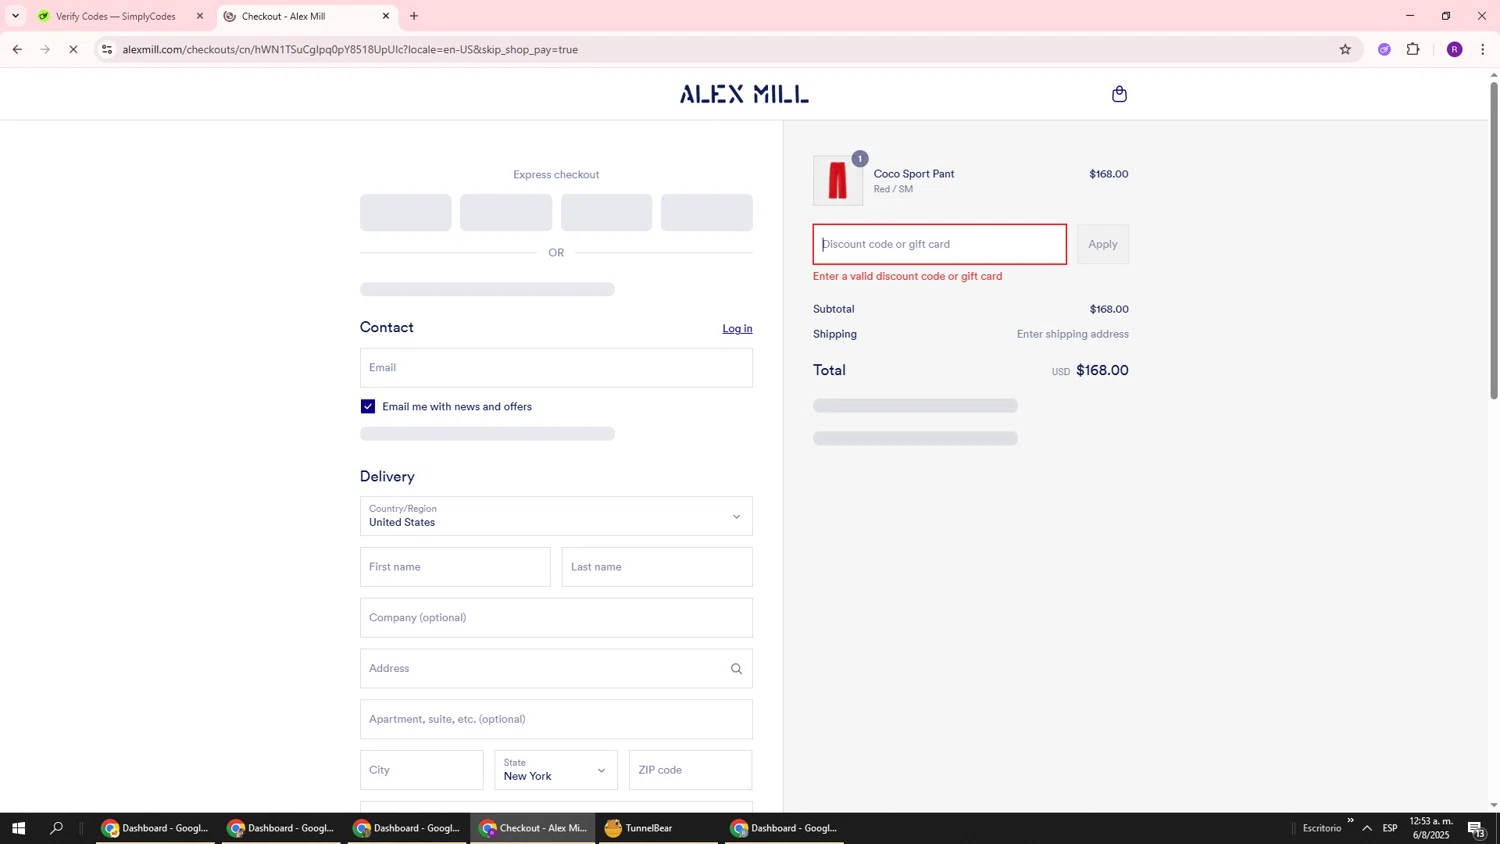The image size is (1500, 844).
Task: Toggle Email me with news and offers
Action: click(368, 406)
